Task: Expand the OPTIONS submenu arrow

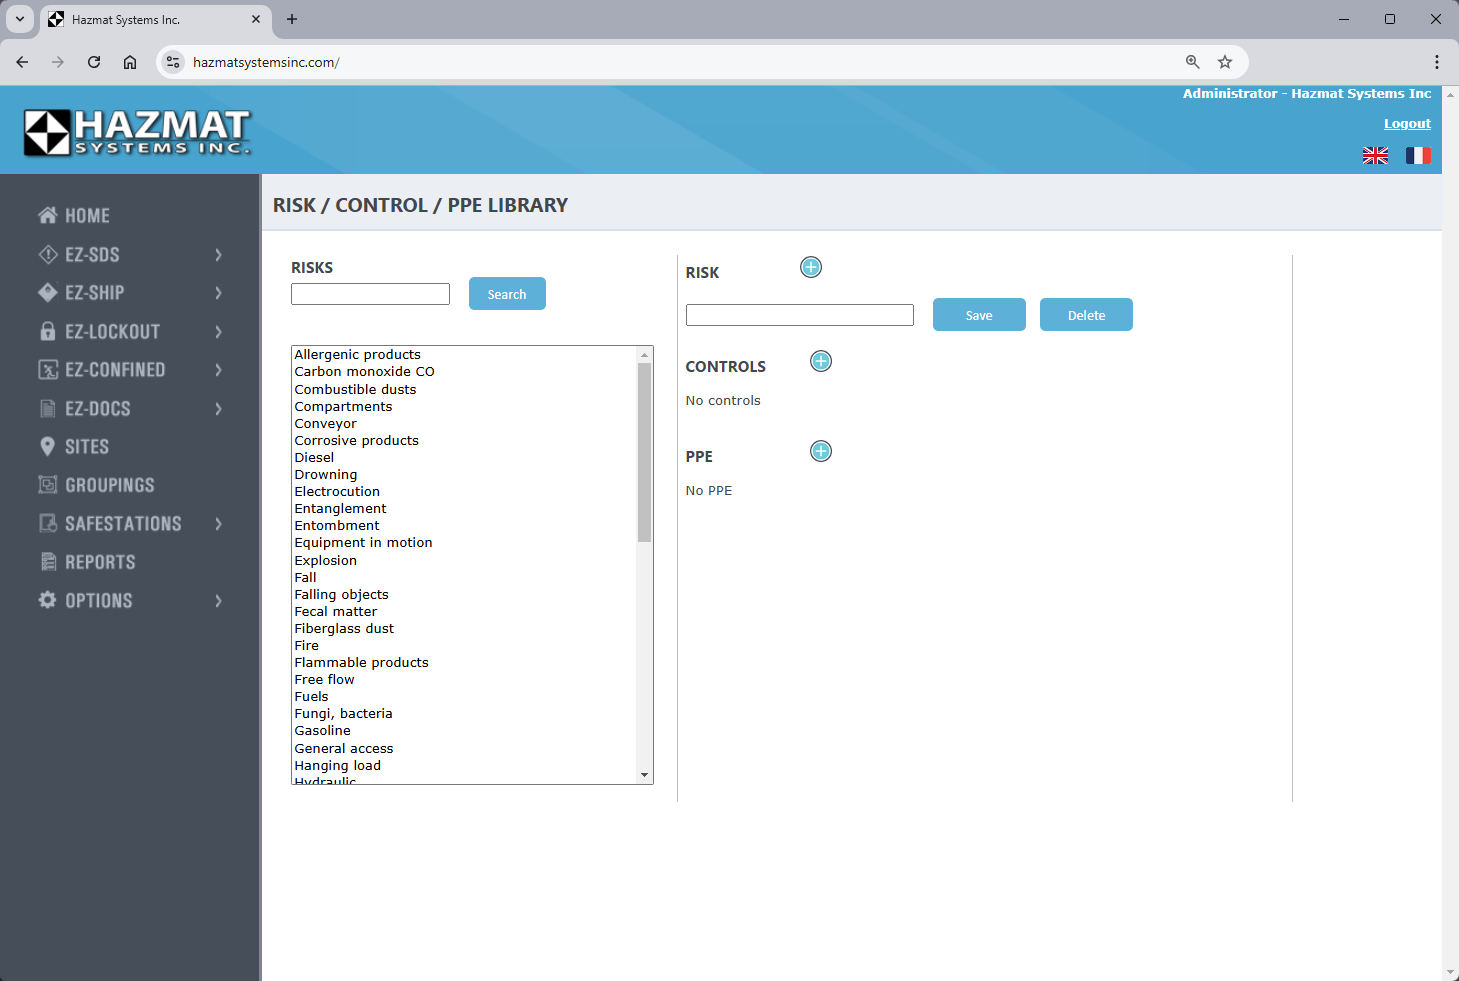Action: 218,601
